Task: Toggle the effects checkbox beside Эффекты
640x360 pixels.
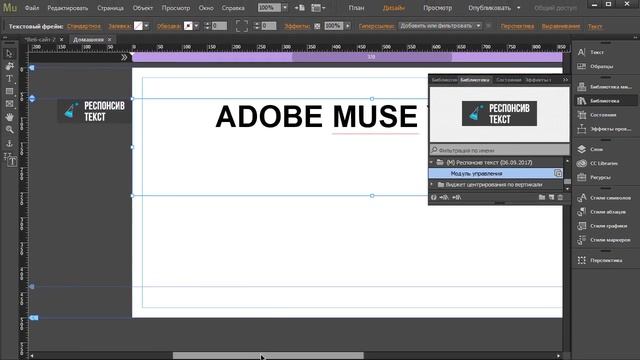Action: click(x=317, y=26)
